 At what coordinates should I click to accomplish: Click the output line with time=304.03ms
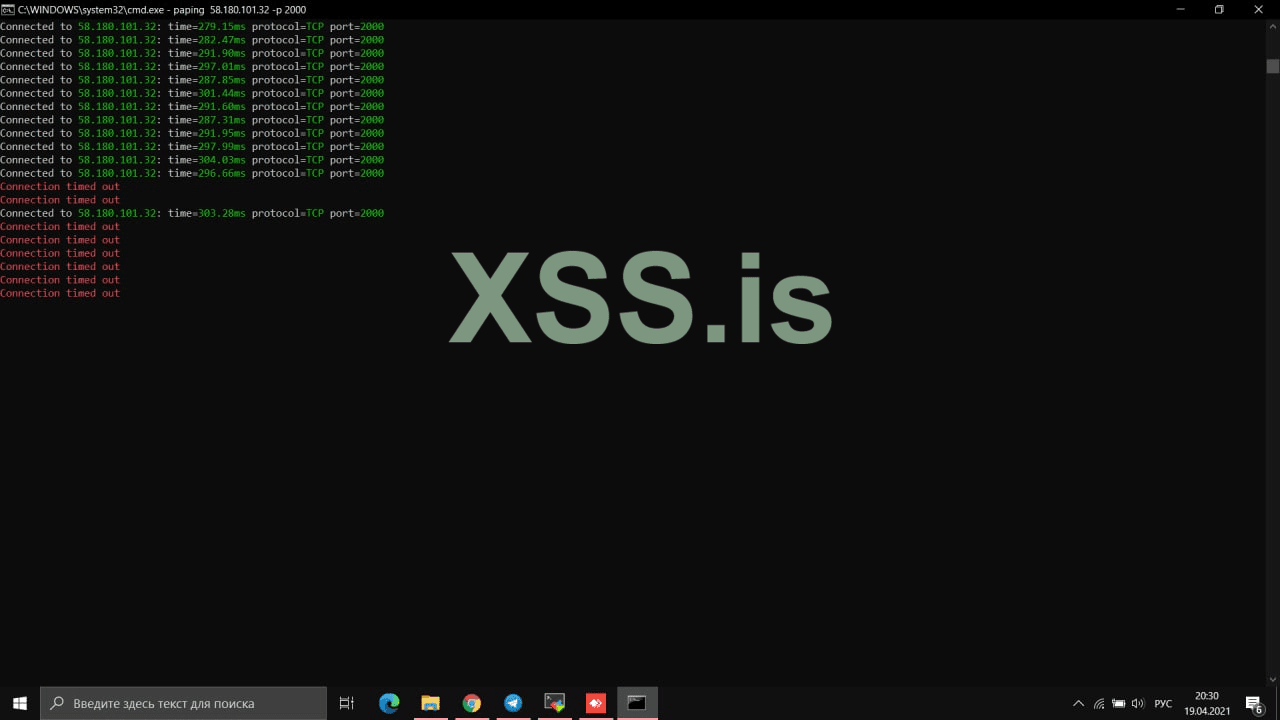click(x=192, y=160)
